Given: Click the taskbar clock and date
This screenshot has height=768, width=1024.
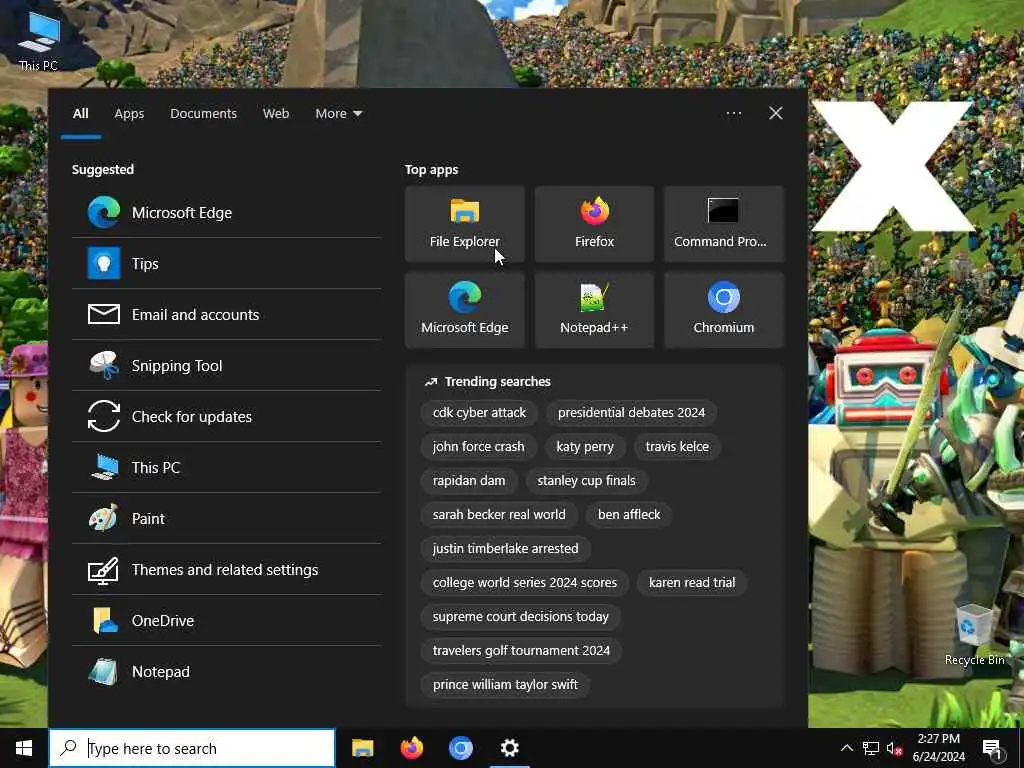Looking at the screenshot, I should pos(938,748).
